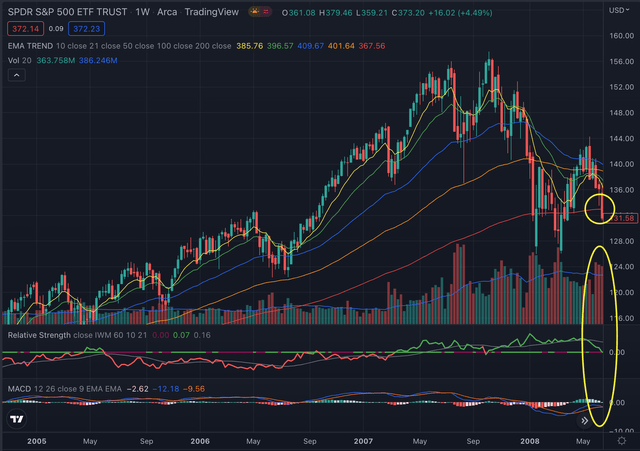Screen dimensions: 640x451
Task: Click the 363.758M volume value
Action: (x=56, y=60)
